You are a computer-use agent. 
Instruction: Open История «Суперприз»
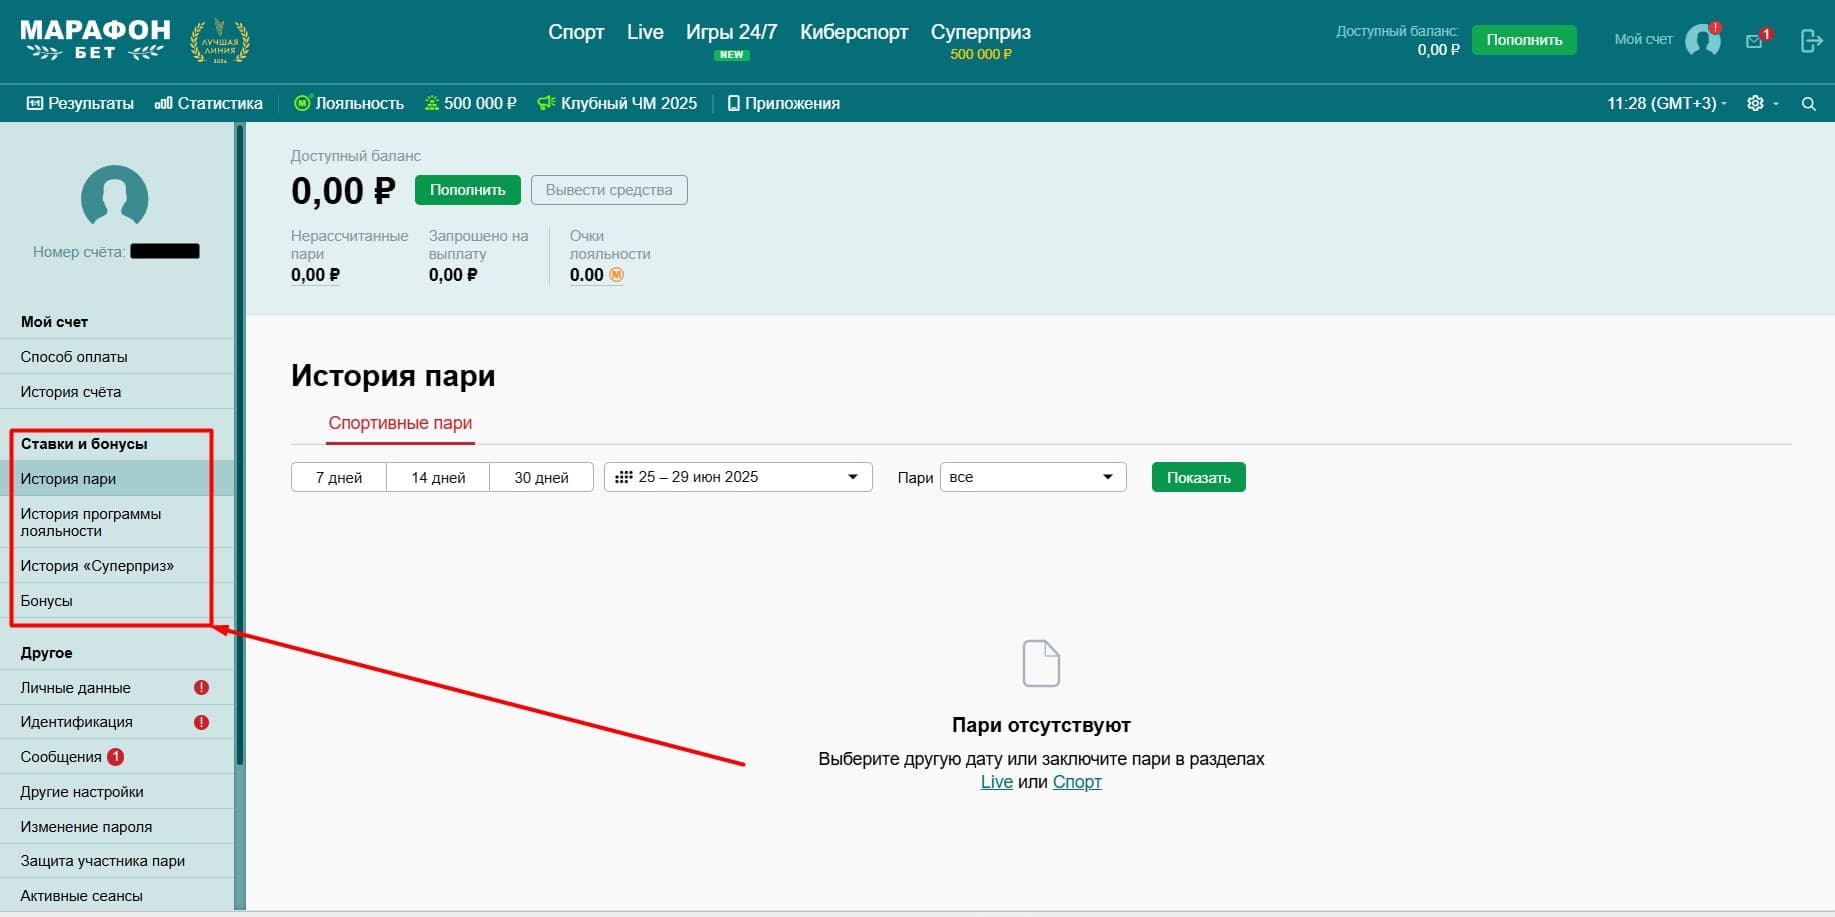click(117, 566)
